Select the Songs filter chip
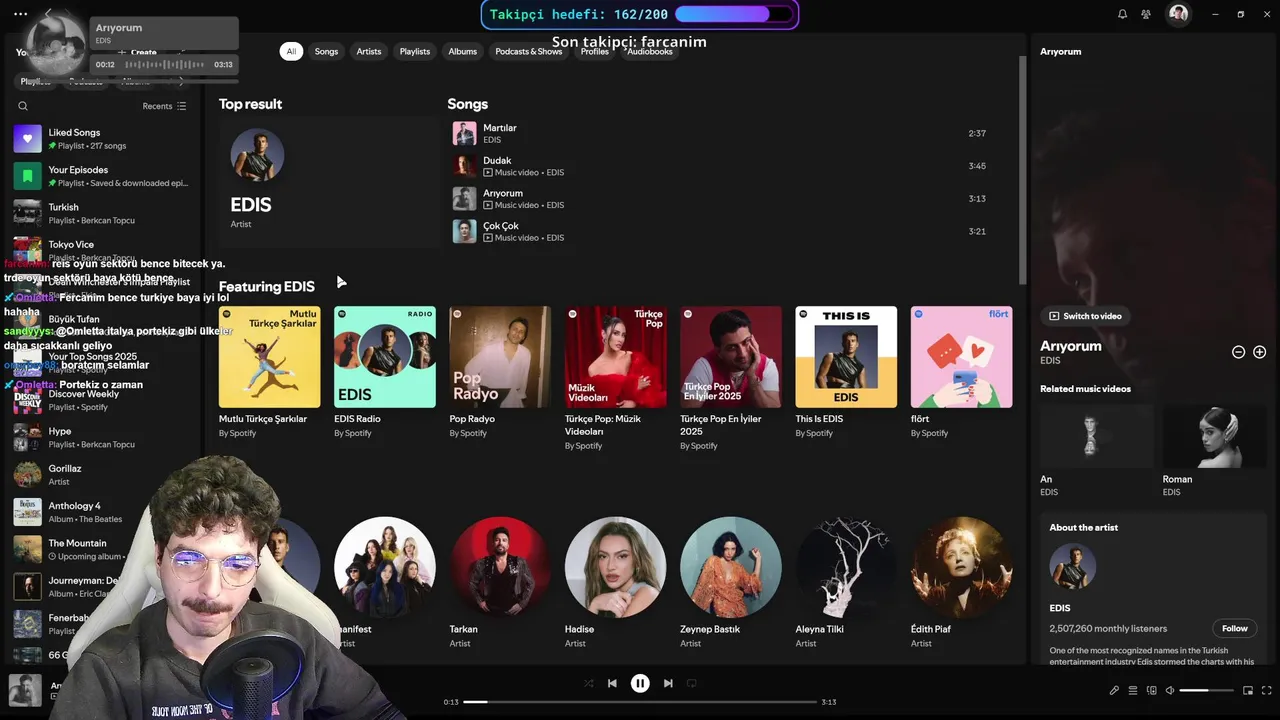The height and width of the screenshot is (720, 1280). click(x=326, y=51)
